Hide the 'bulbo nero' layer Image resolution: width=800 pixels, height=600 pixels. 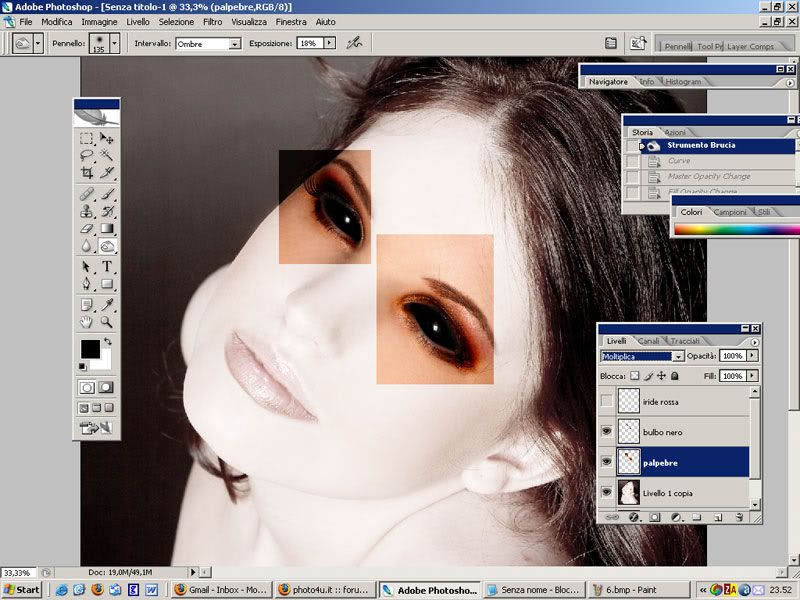(606, 432)
